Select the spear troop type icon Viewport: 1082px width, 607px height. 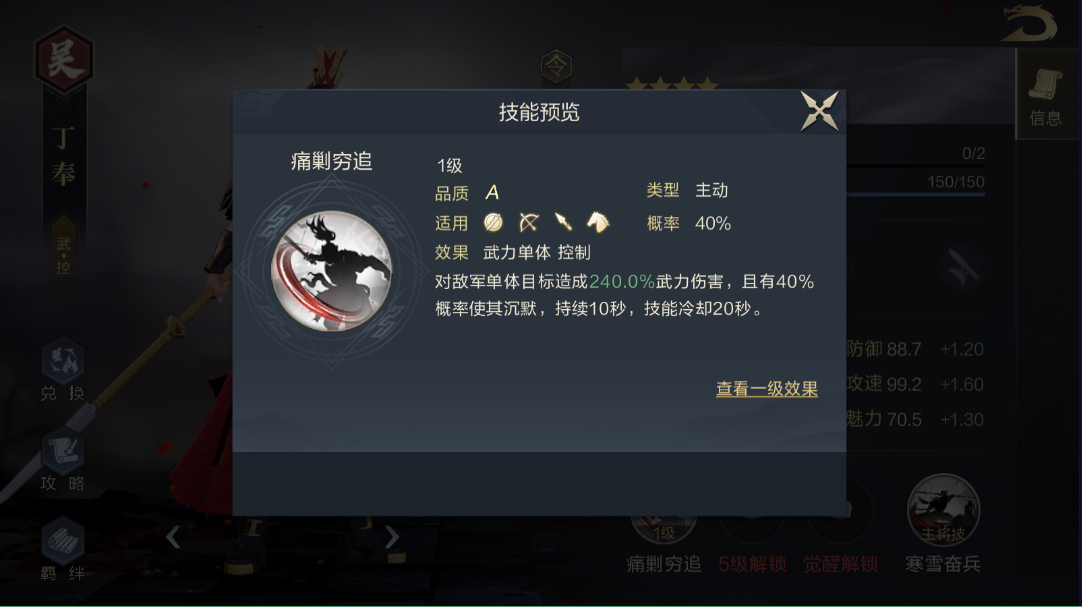[x=563, y=222]
